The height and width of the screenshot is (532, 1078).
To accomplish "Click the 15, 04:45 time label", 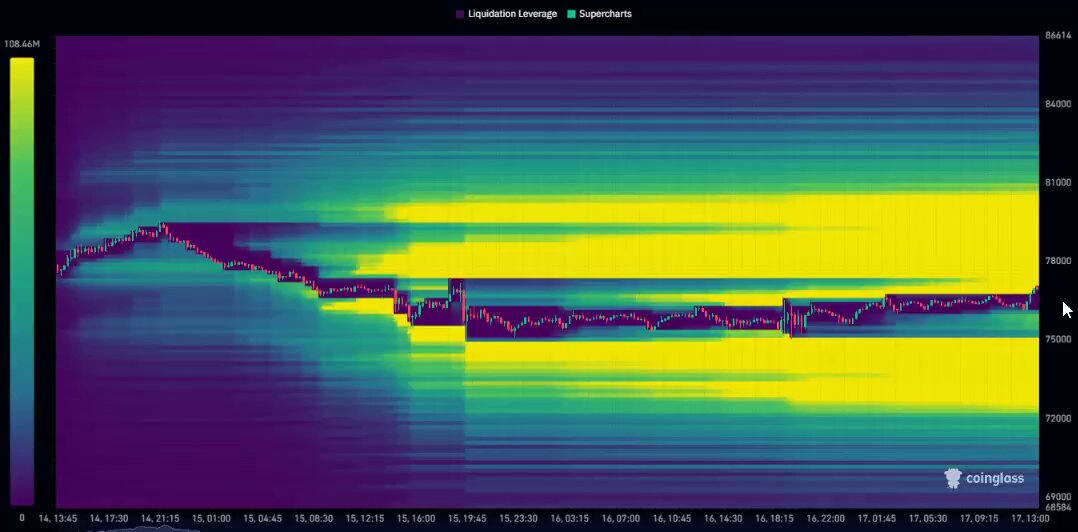I will click(x=263, y=518).
